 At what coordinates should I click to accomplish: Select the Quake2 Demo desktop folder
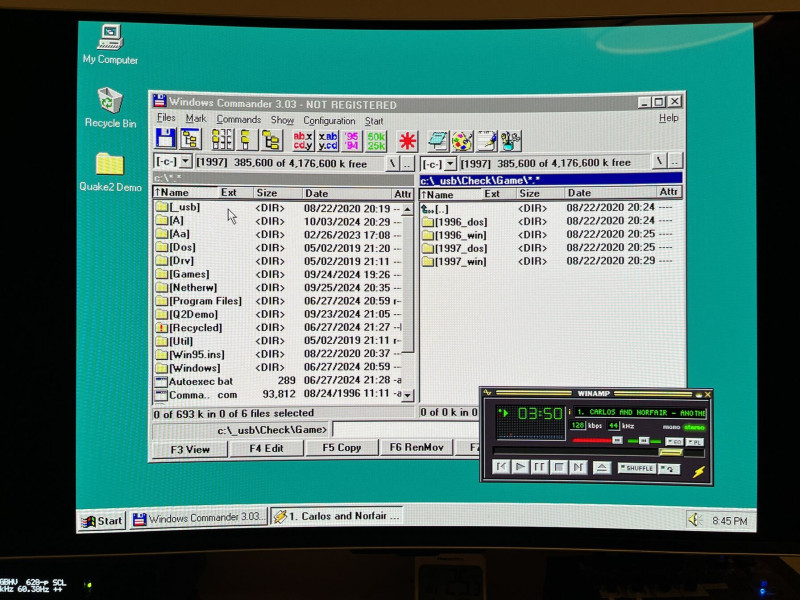(110, 172)
